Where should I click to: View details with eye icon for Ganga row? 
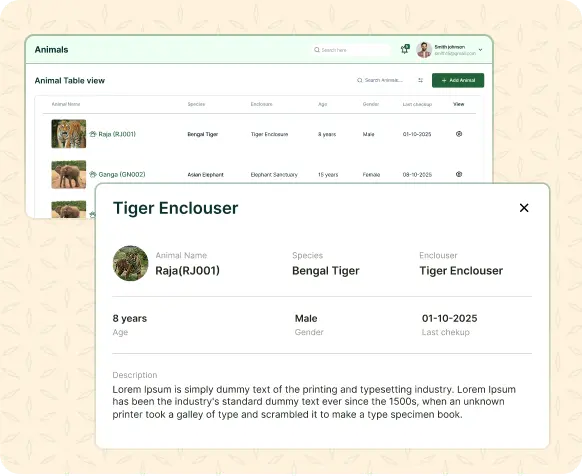(x=459, y=174)
